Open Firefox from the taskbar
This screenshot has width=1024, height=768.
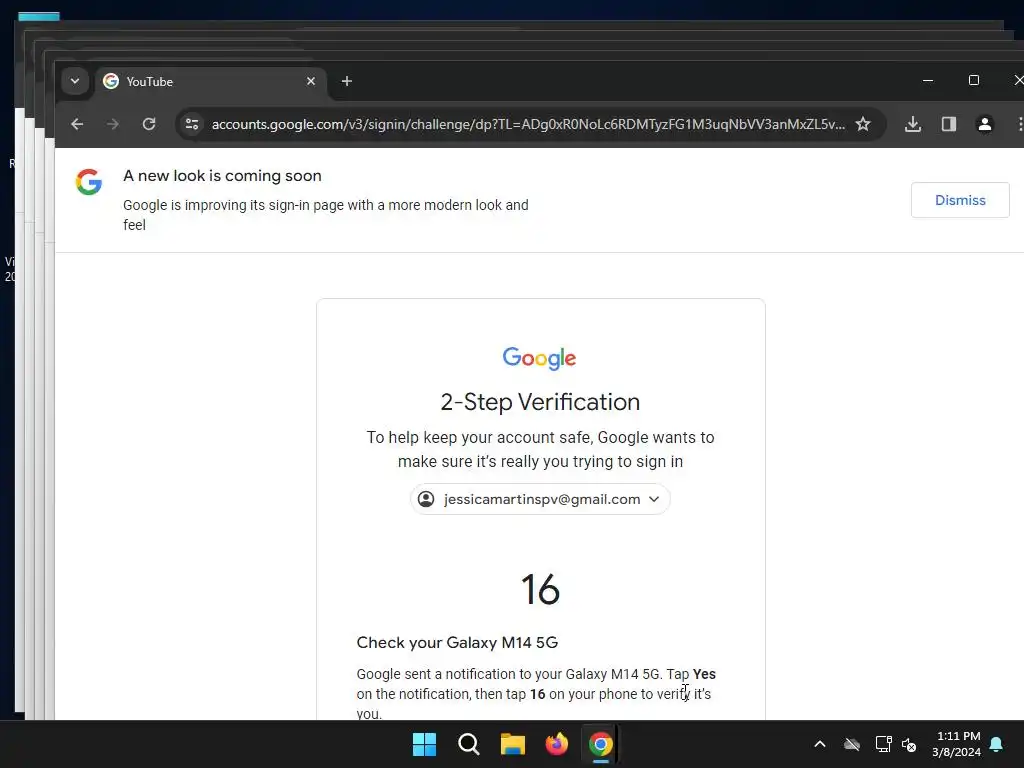(x=556, y=744)
